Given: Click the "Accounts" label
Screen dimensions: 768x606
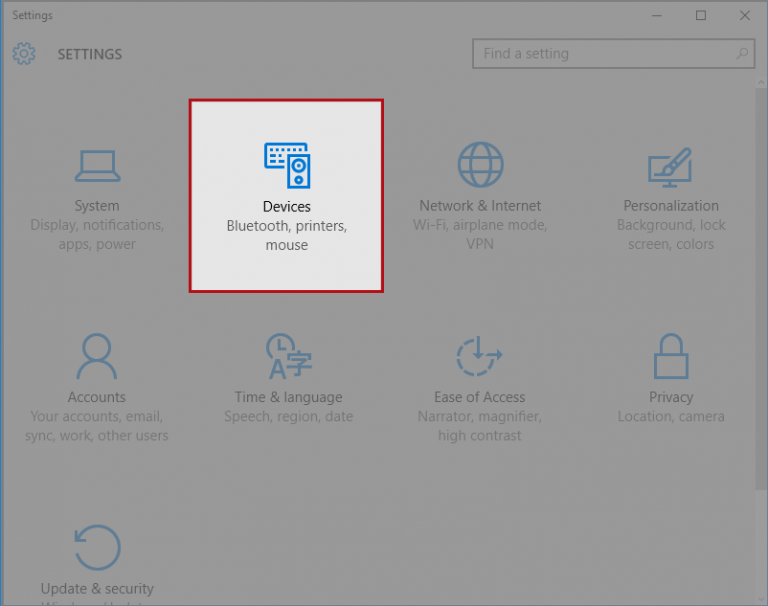Looking at the screenshot, I should [x=96, y=397].
